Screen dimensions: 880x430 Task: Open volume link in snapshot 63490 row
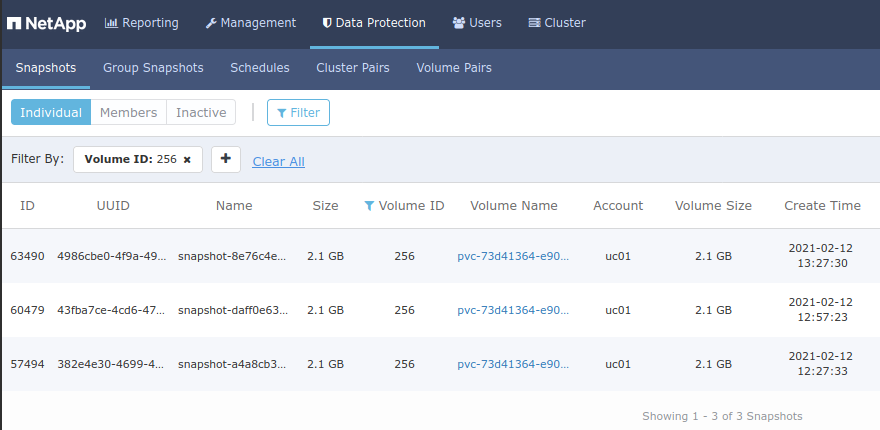(513, 257)
